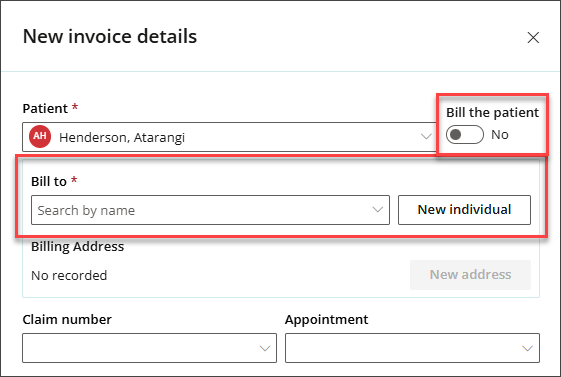Click the New address button
561x377 pixels.
[470, 275]
